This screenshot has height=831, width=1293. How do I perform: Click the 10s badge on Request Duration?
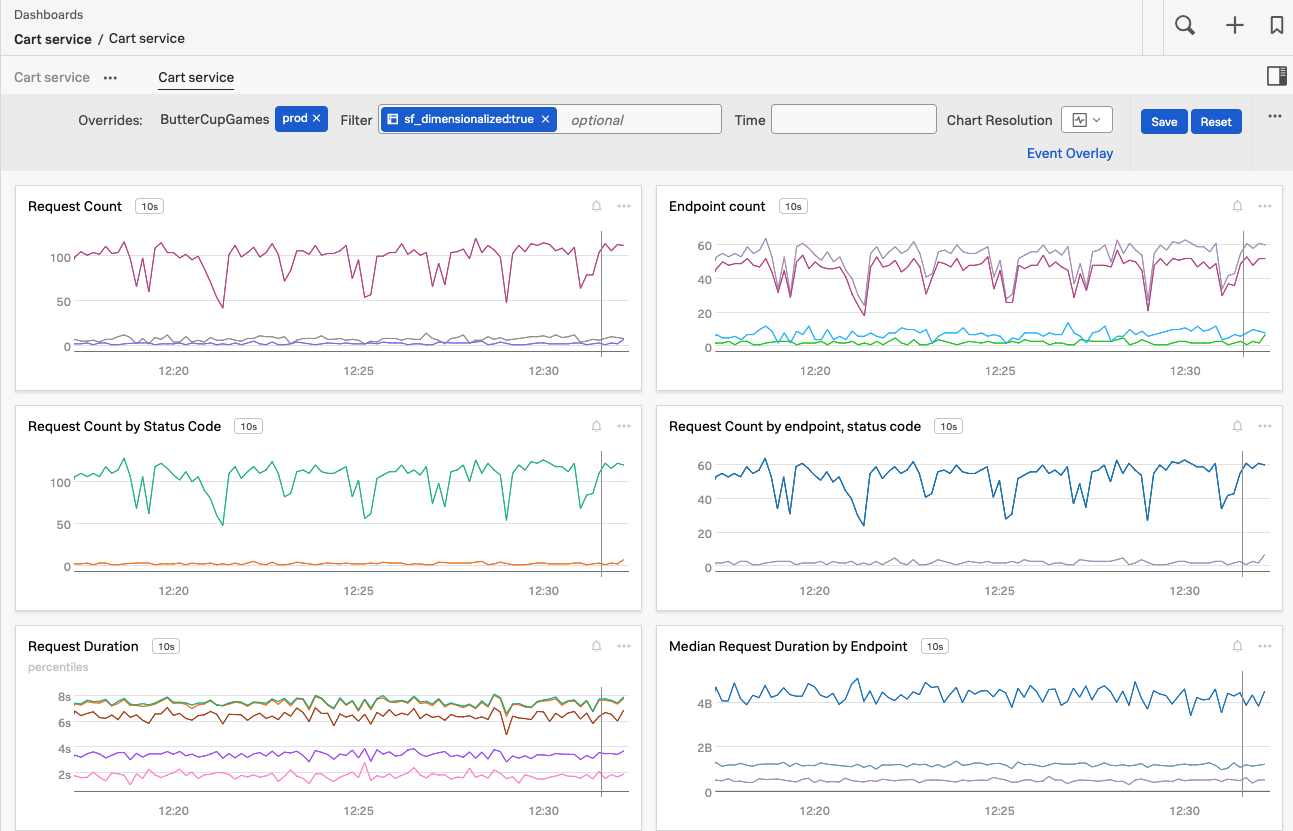(x=166, y=646)
